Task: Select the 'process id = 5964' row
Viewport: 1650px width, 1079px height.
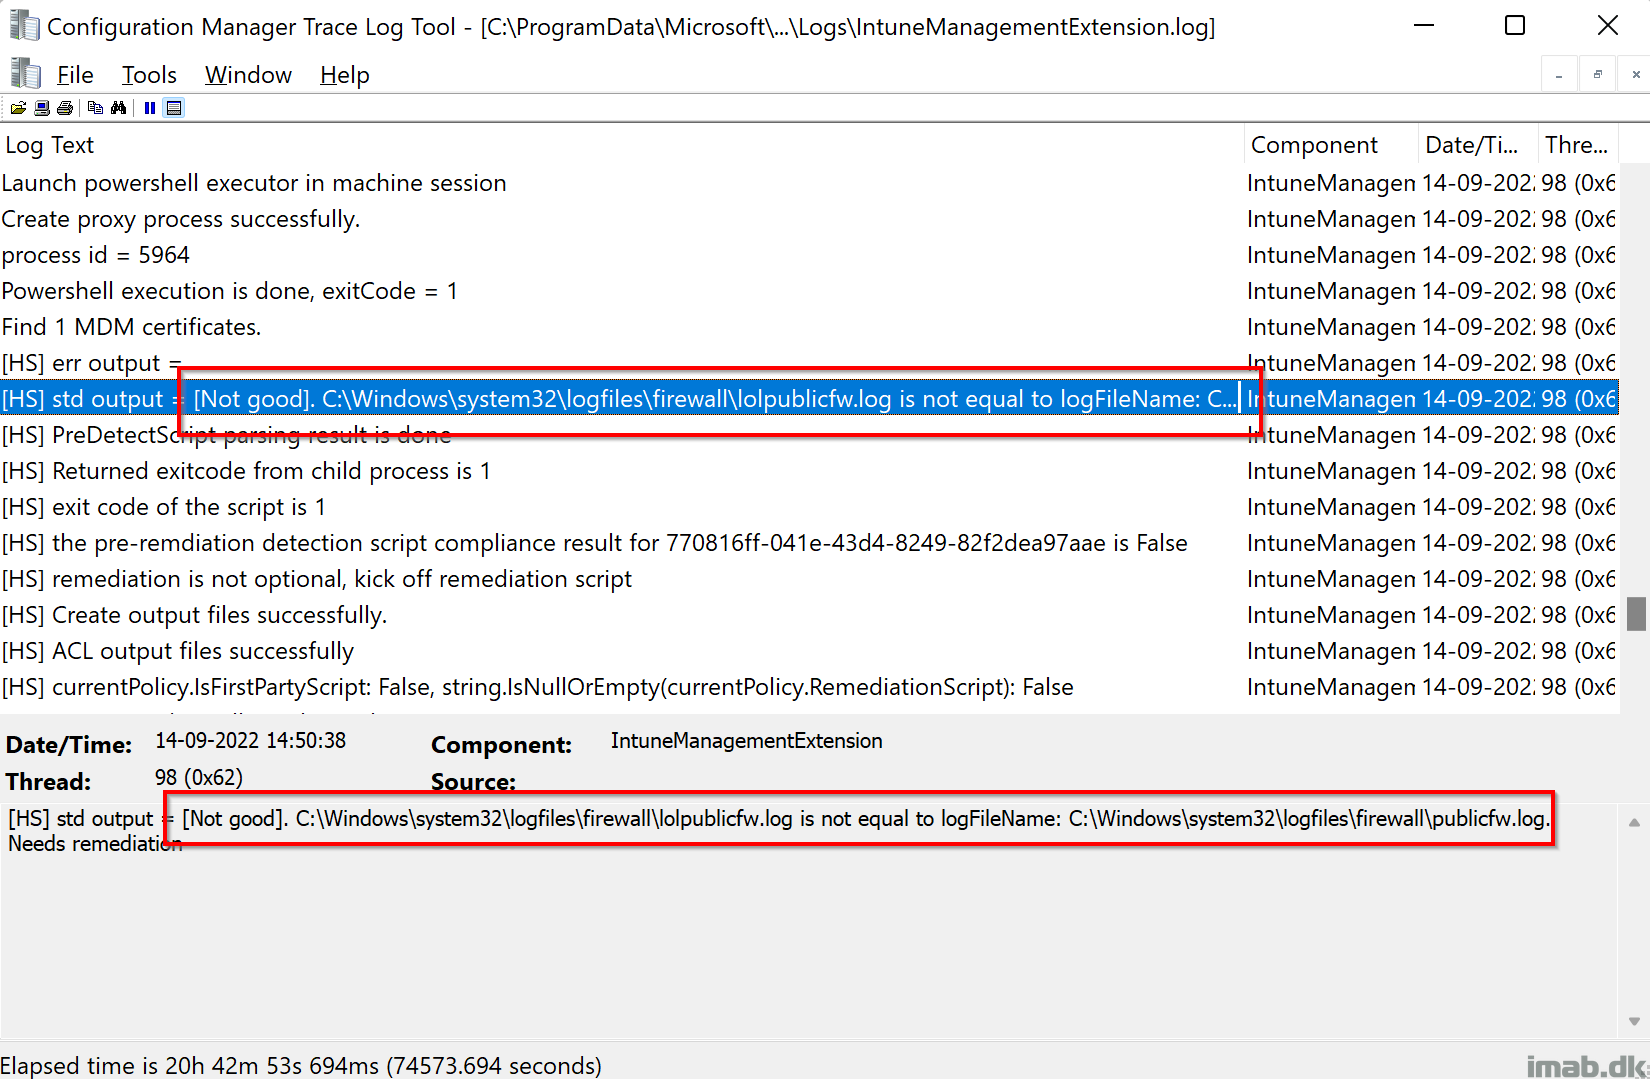Action: click(x=809, y=255)
